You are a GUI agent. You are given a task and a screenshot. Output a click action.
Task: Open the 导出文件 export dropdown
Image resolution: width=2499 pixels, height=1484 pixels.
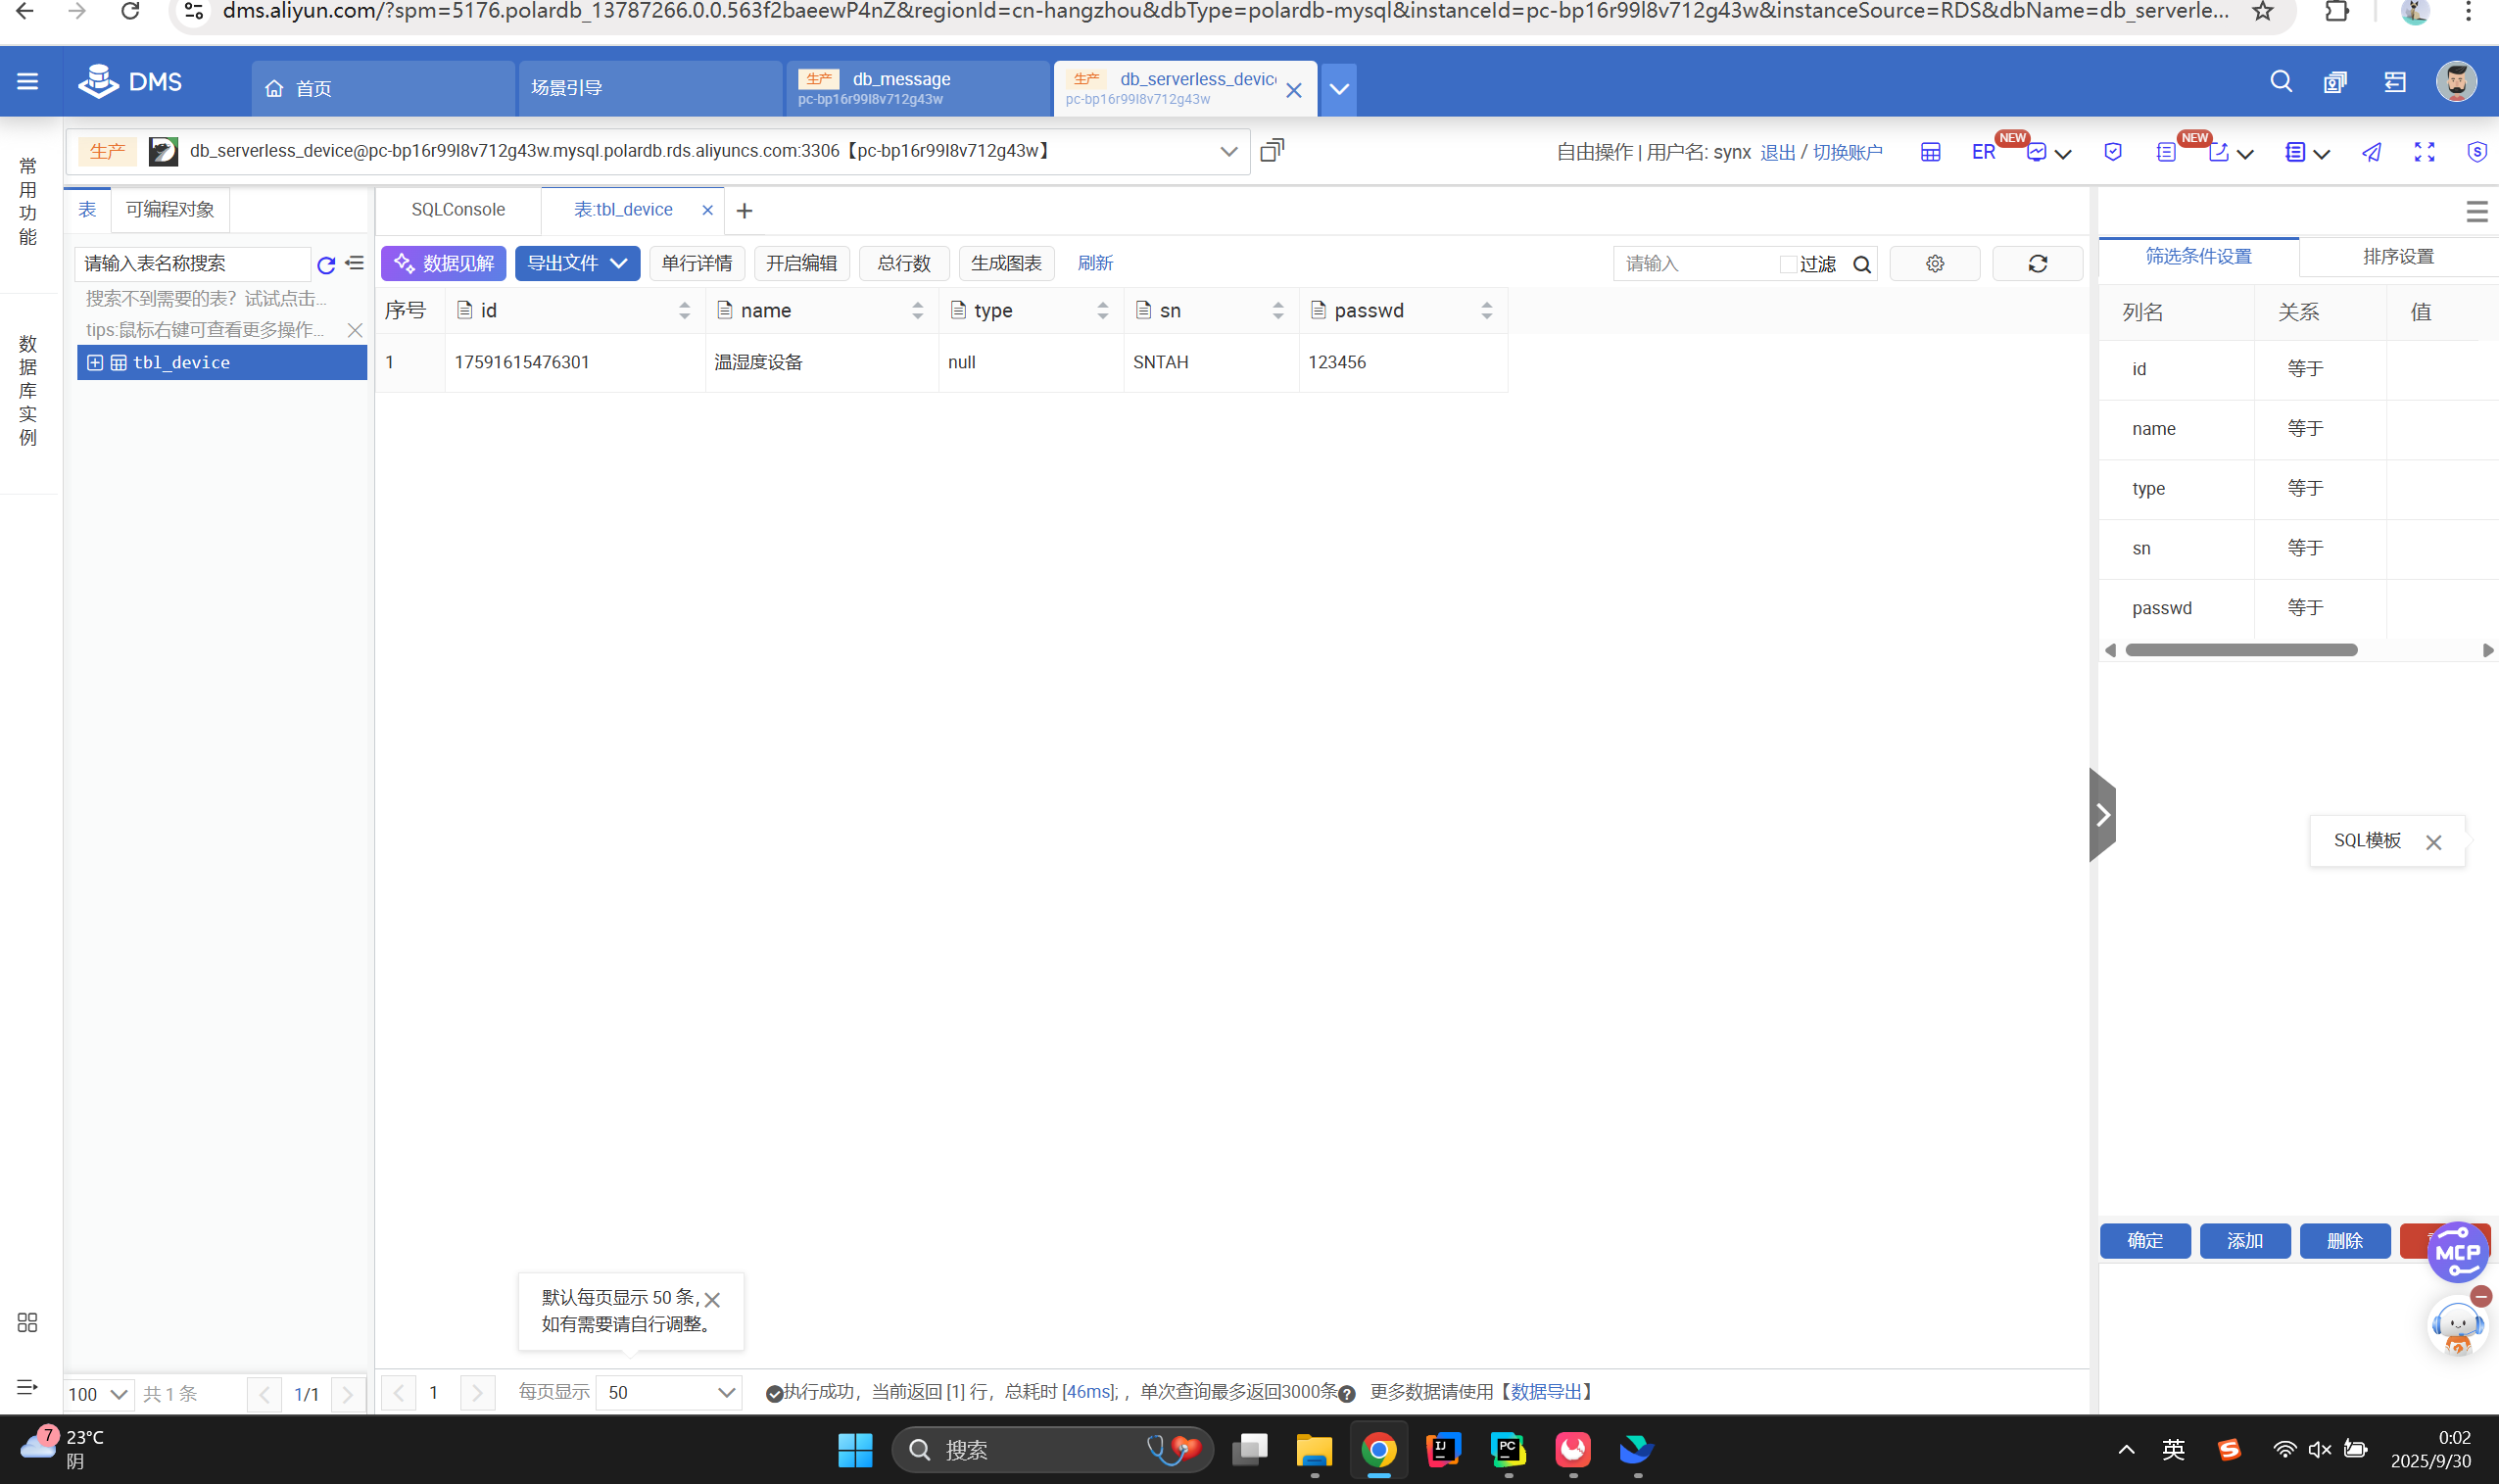(x=577, y=263)
